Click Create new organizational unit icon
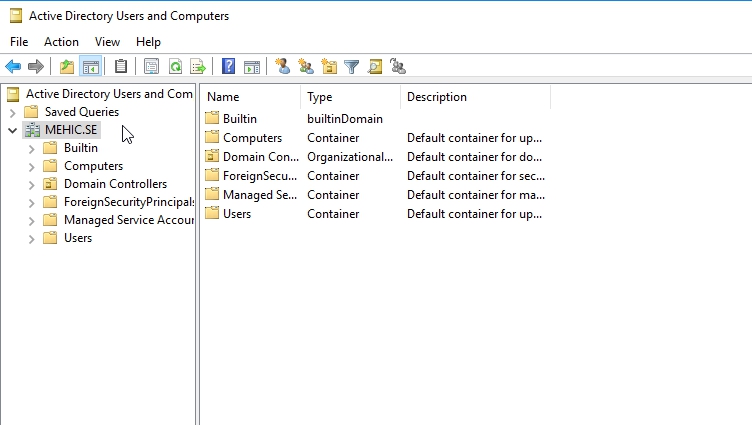 click(329, 67)
